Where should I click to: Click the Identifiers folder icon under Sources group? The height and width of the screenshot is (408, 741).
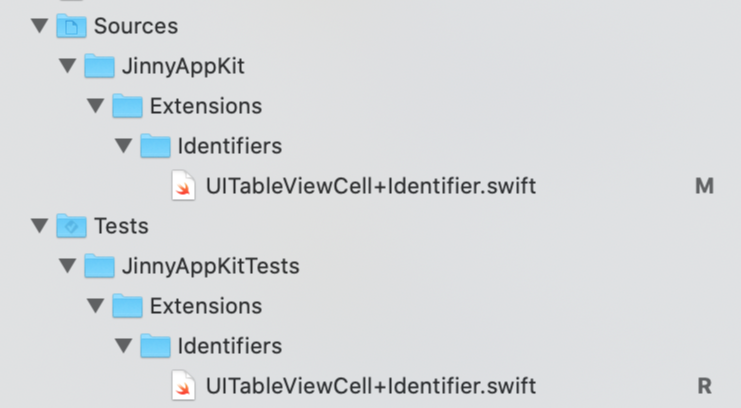155,145
